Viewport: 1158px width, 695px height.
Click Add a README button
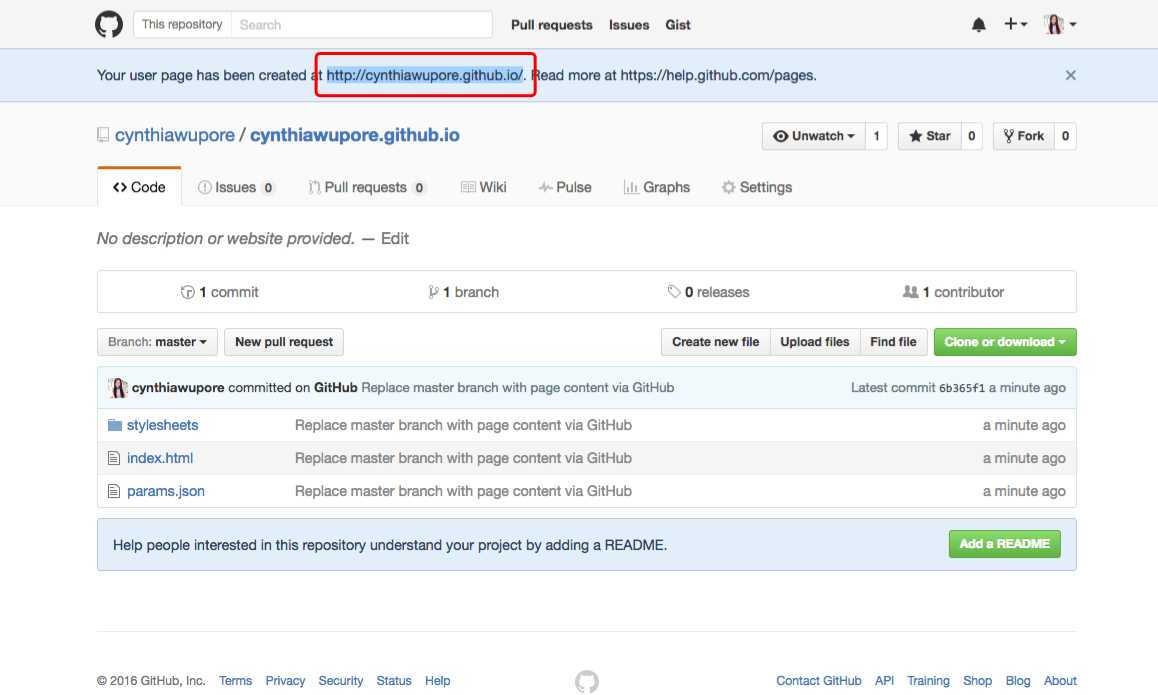click(1004, 544)
